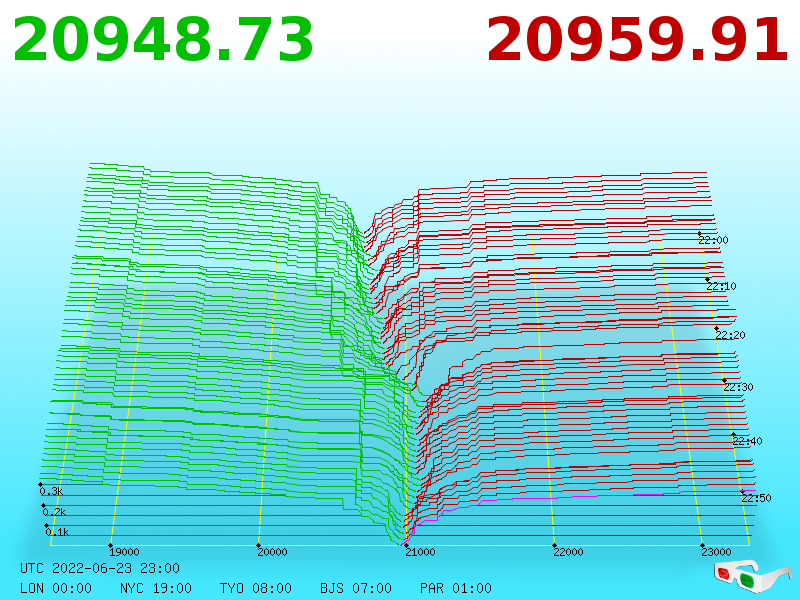Screen dimensions: 800x600
Task: Click the 0.3k volume axis label
Action: [x=51, y=491]
